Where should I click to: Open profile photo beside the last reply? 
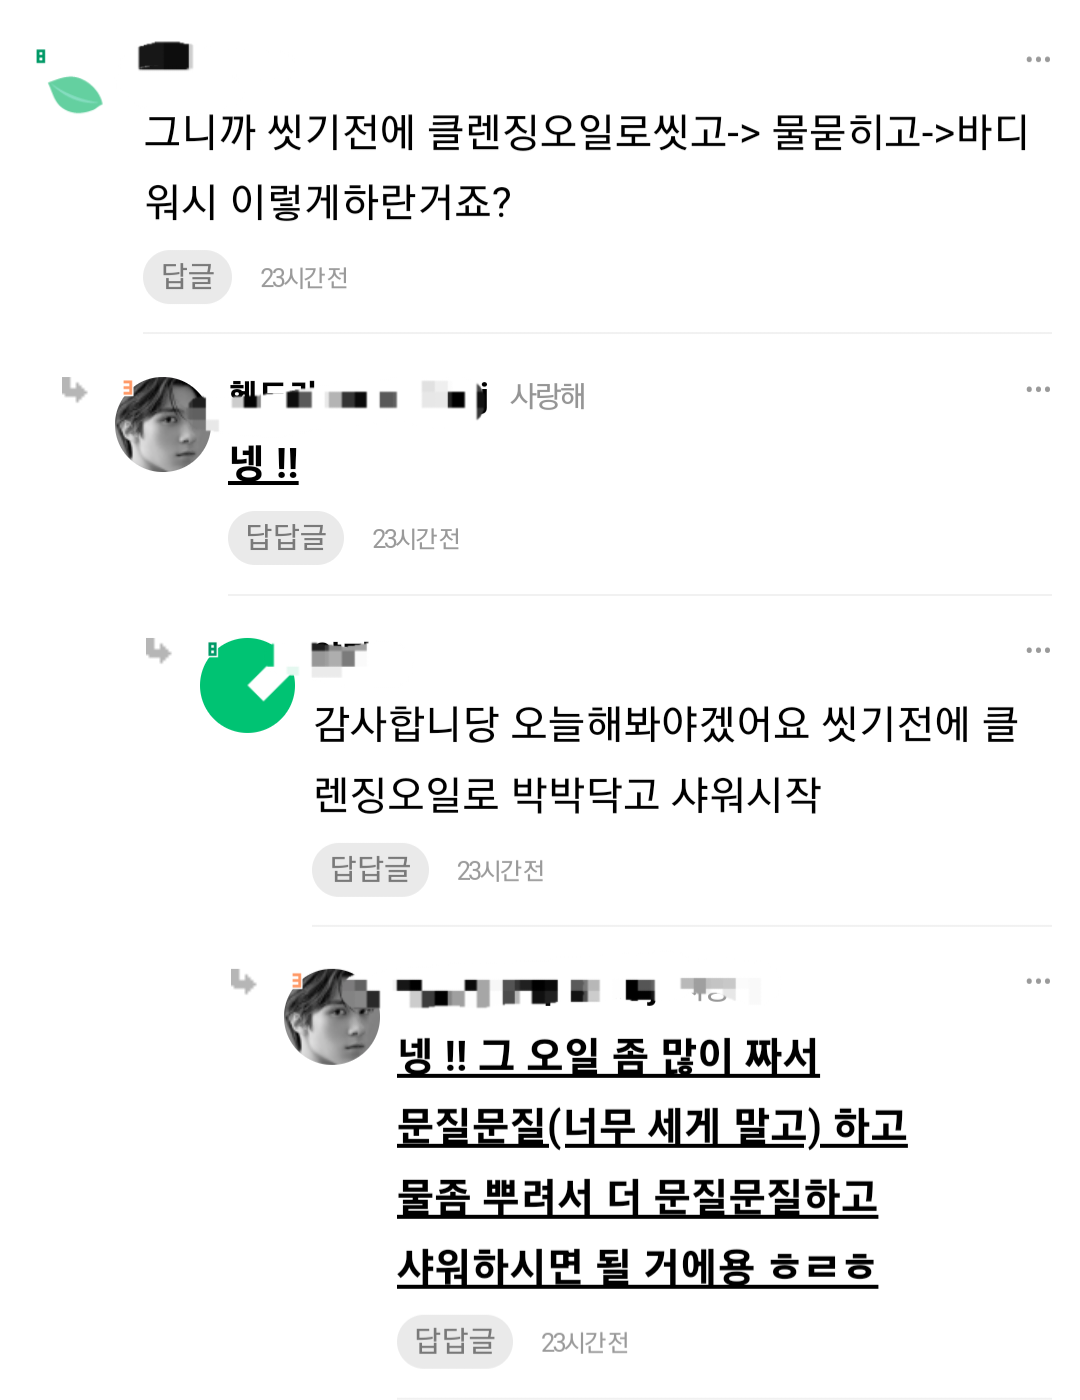pos(332,1016)
